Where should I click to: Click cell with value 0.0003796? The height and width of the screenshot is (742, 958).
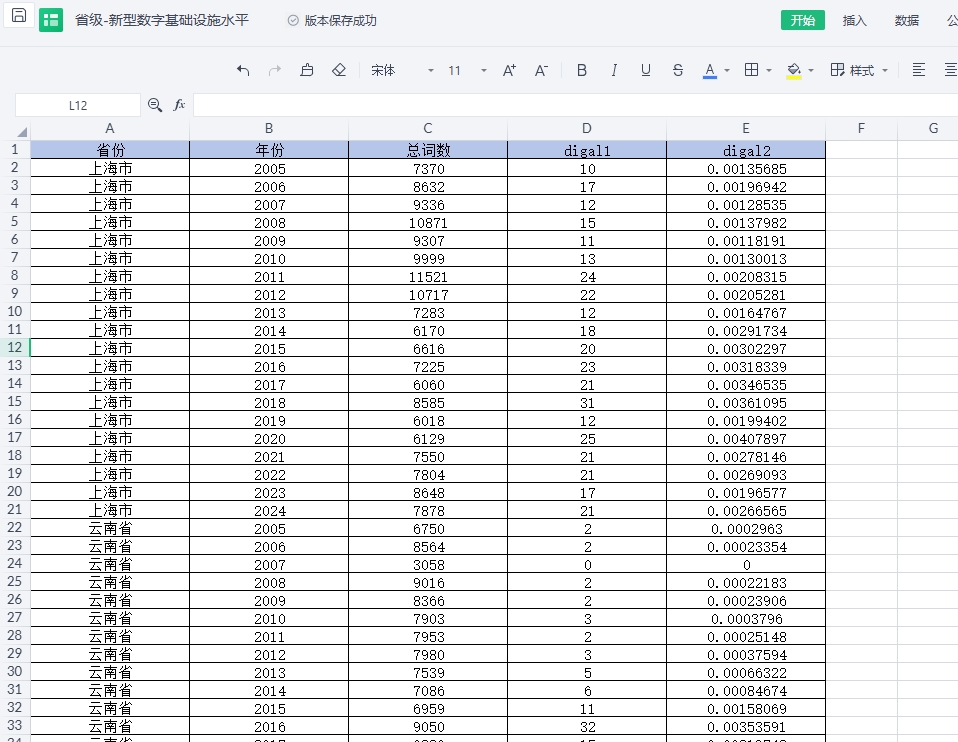746,618
